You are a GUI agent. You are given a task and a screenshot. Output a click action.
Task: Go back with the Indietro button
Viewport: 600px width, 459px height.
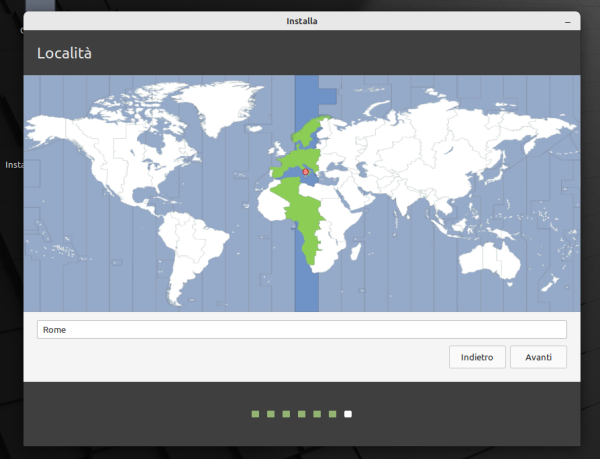point(477,356)
